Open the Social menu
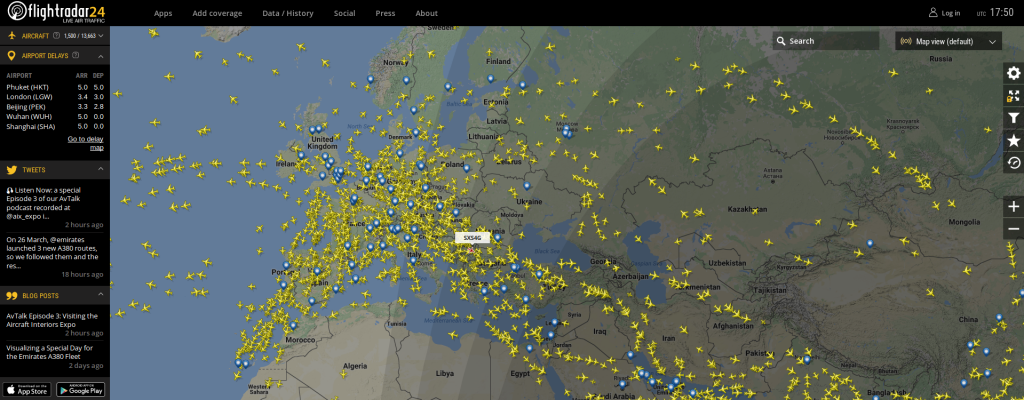The width and height of the screenshot is (1024, 400). (x=345, y=13)
